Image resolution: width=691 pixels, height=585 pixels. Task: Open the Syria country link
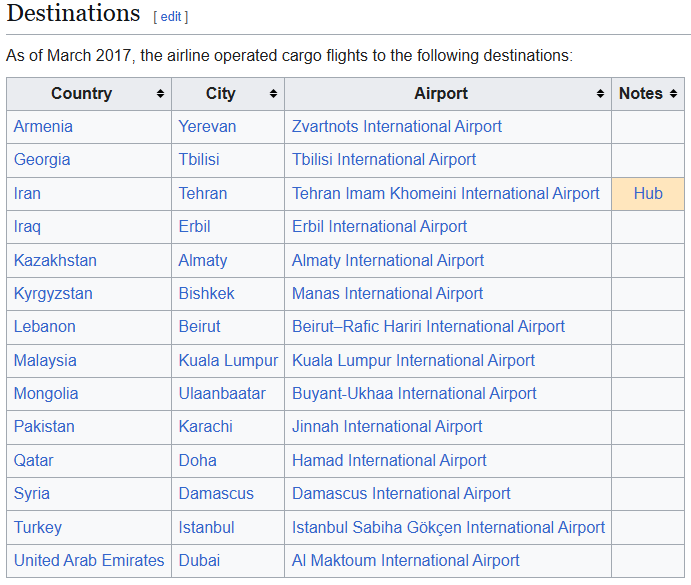pyautogui.click(x=32, y=494)
